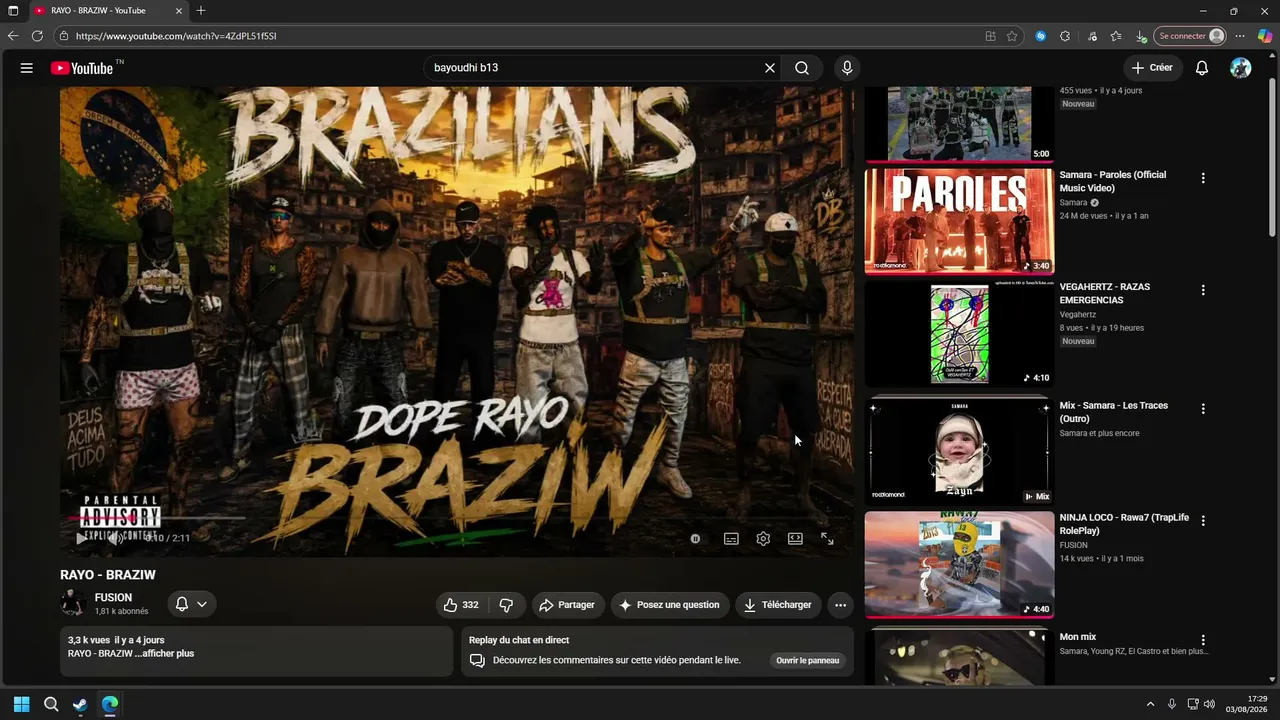Toggle subtitles on the video player
Viewport: 1280px width, 720px height.
point(731,538)
